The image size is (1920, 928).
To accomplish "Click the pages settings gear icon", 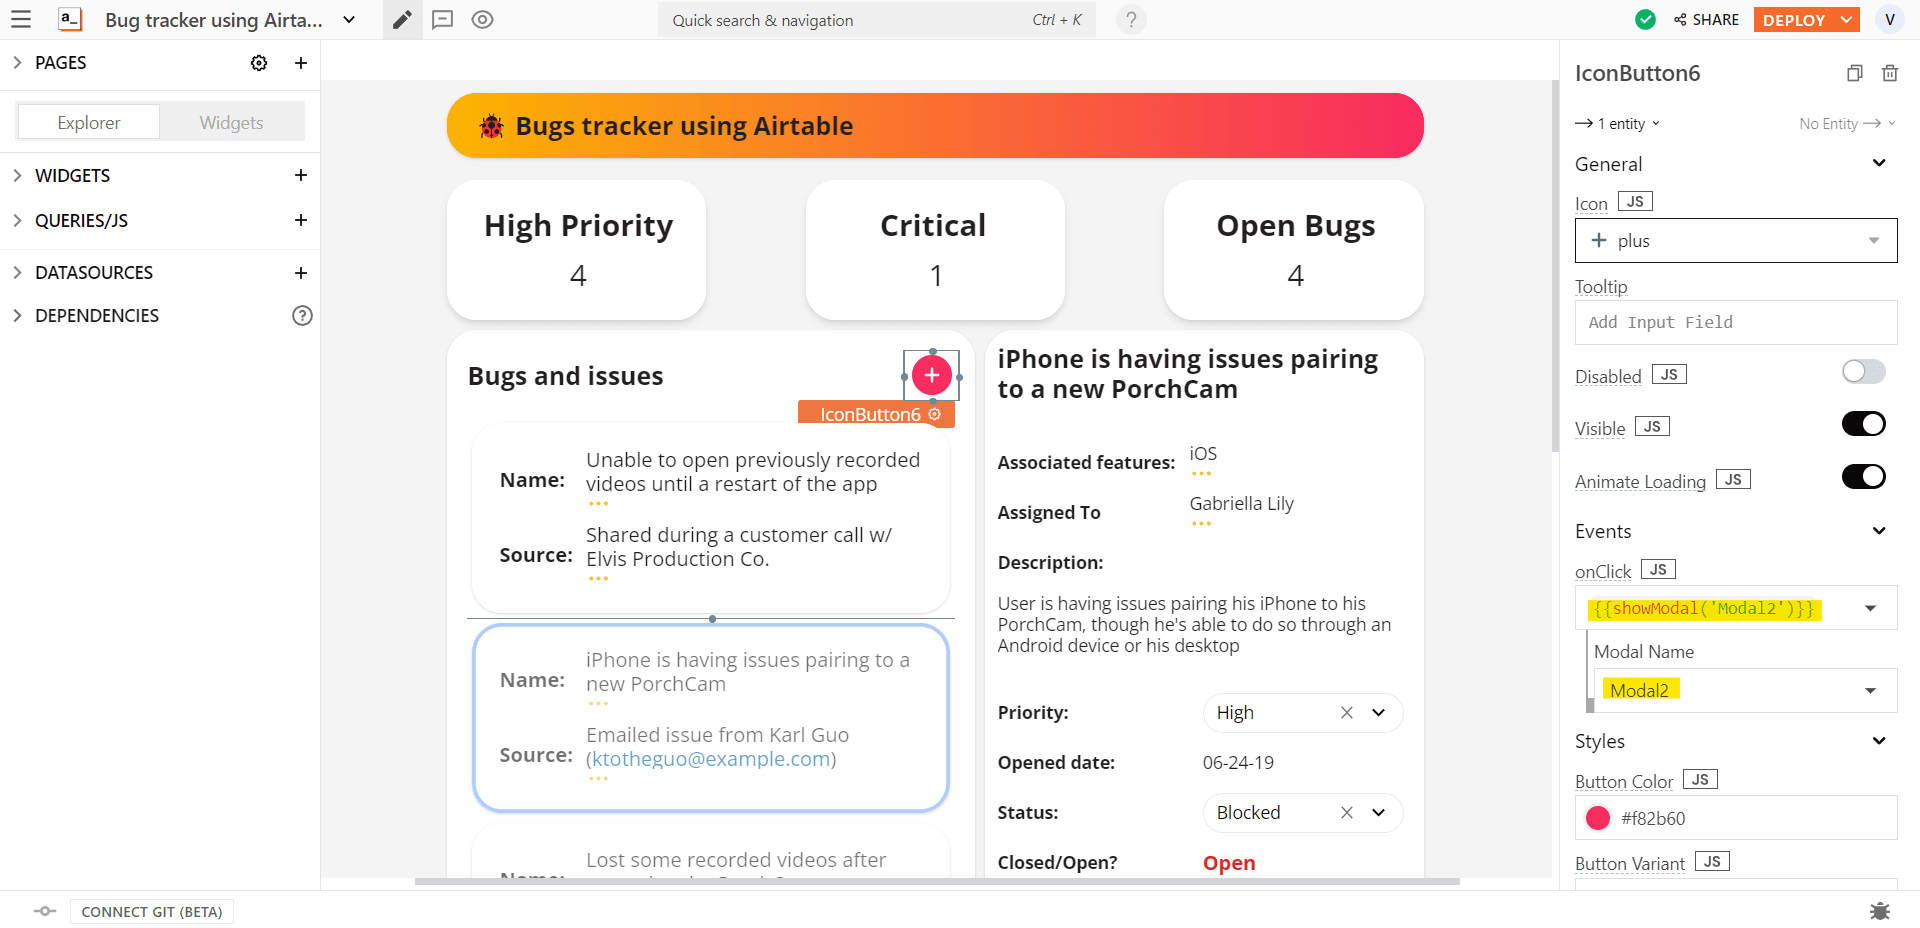I will [x=259, y=63].
